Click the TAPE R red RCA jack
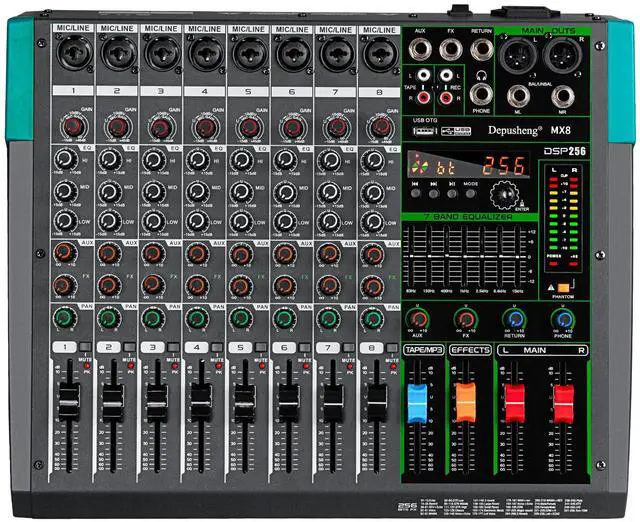Screen dimensions: 640x522 click(424, 98)
